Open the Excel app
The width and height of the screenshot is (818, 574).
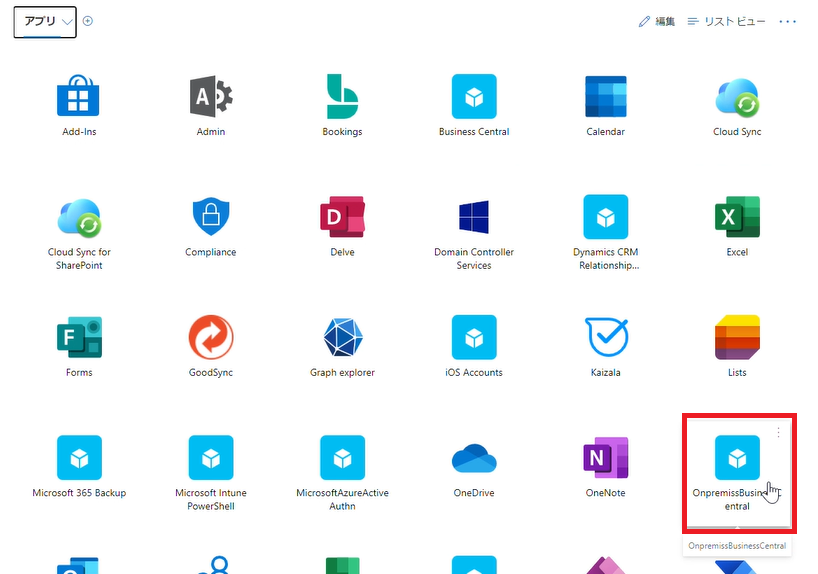(x=737, y=217)
